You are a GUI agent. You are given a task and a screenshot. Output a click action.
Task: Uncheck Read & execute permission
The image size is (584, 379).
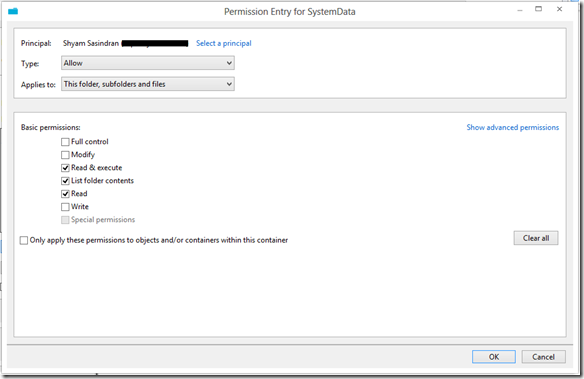pyautogui.click(x=65, y=168)
